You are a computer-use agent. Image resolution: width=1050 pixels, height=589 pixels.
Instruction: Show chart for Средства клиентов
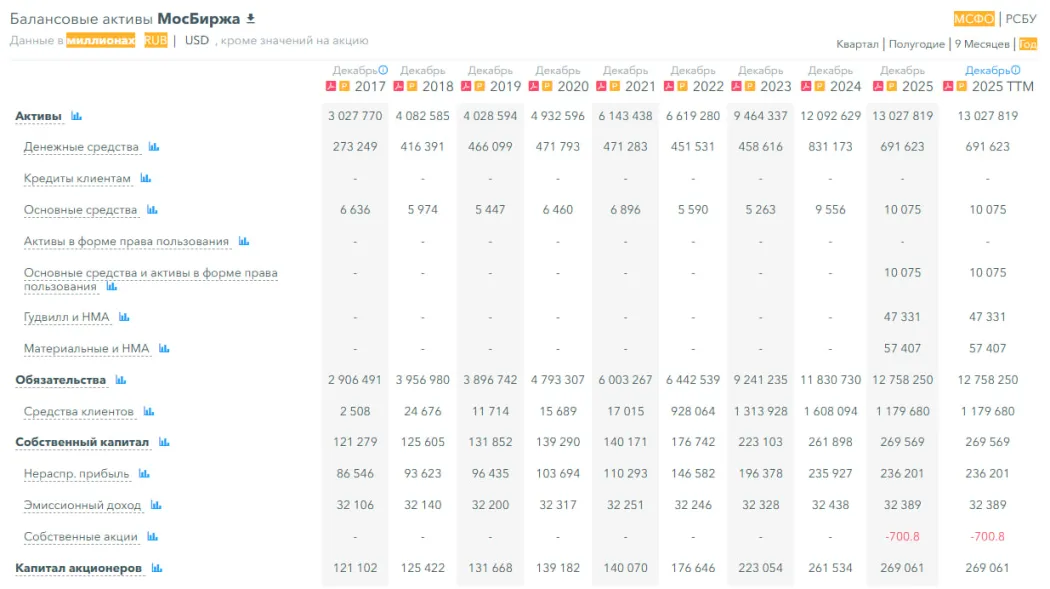coord(148,412)
